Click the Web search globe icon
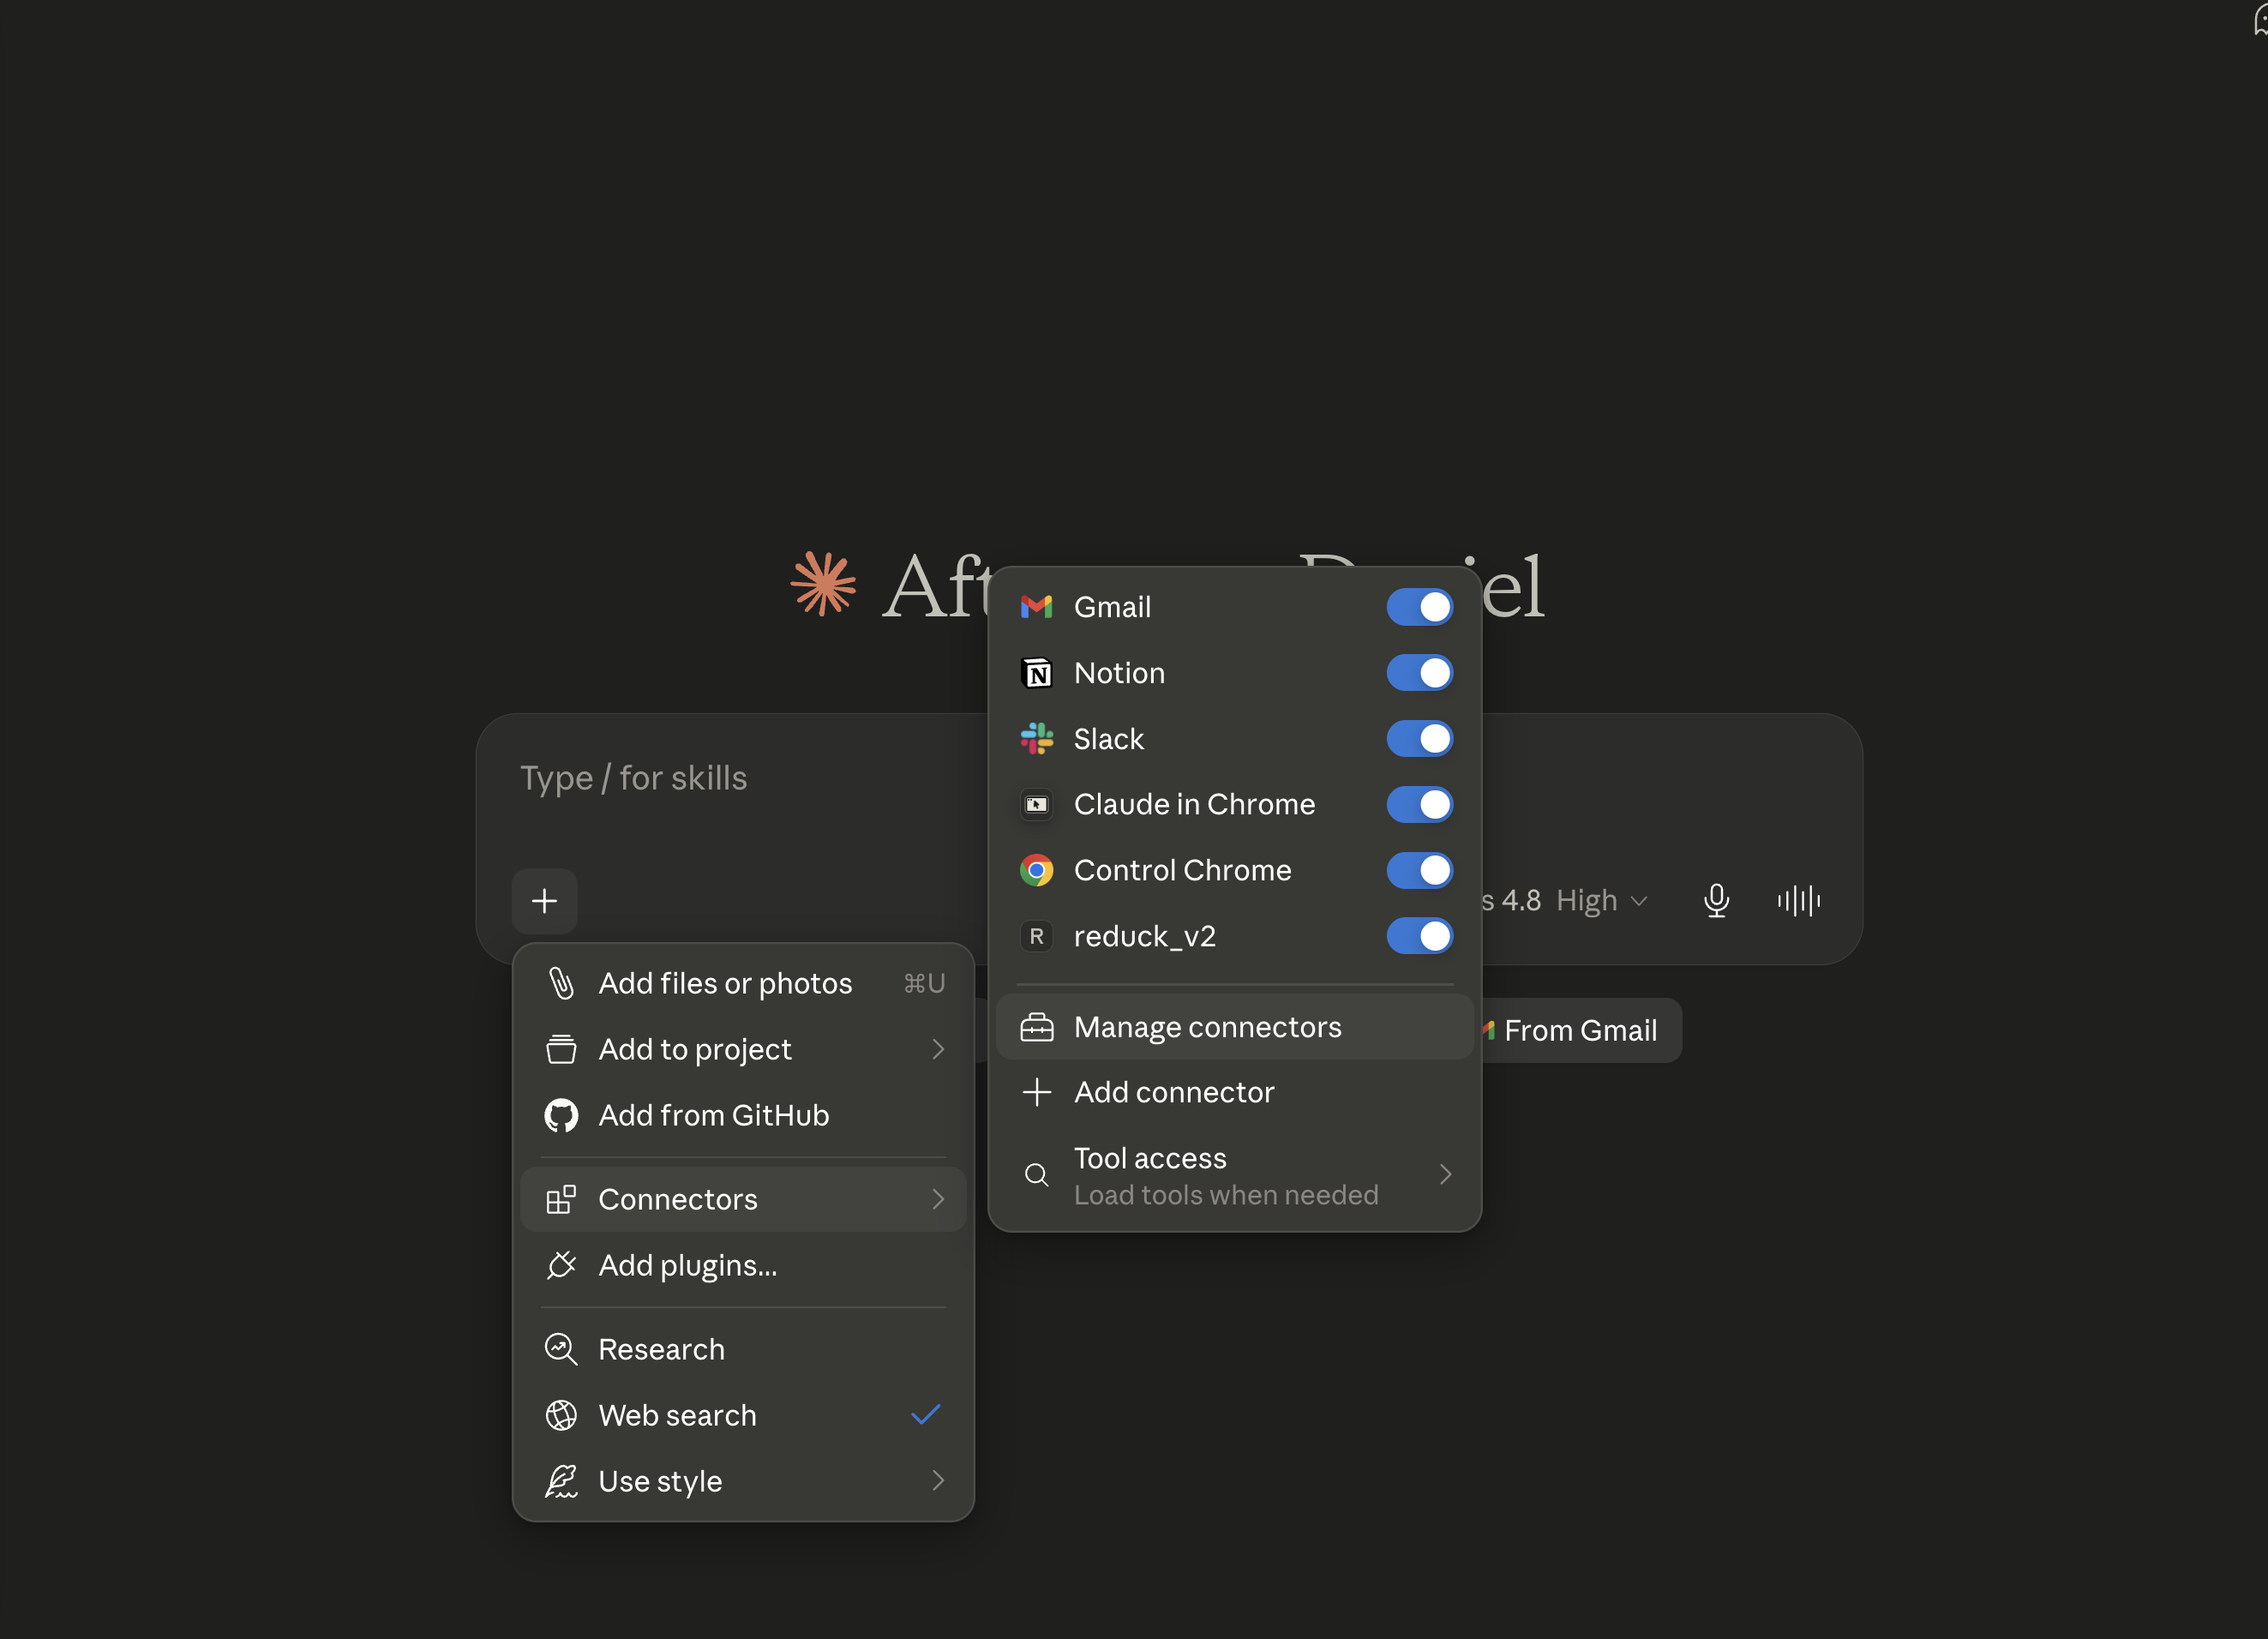Viewport: 2268px width, 1639px height. click(561, 1416)
